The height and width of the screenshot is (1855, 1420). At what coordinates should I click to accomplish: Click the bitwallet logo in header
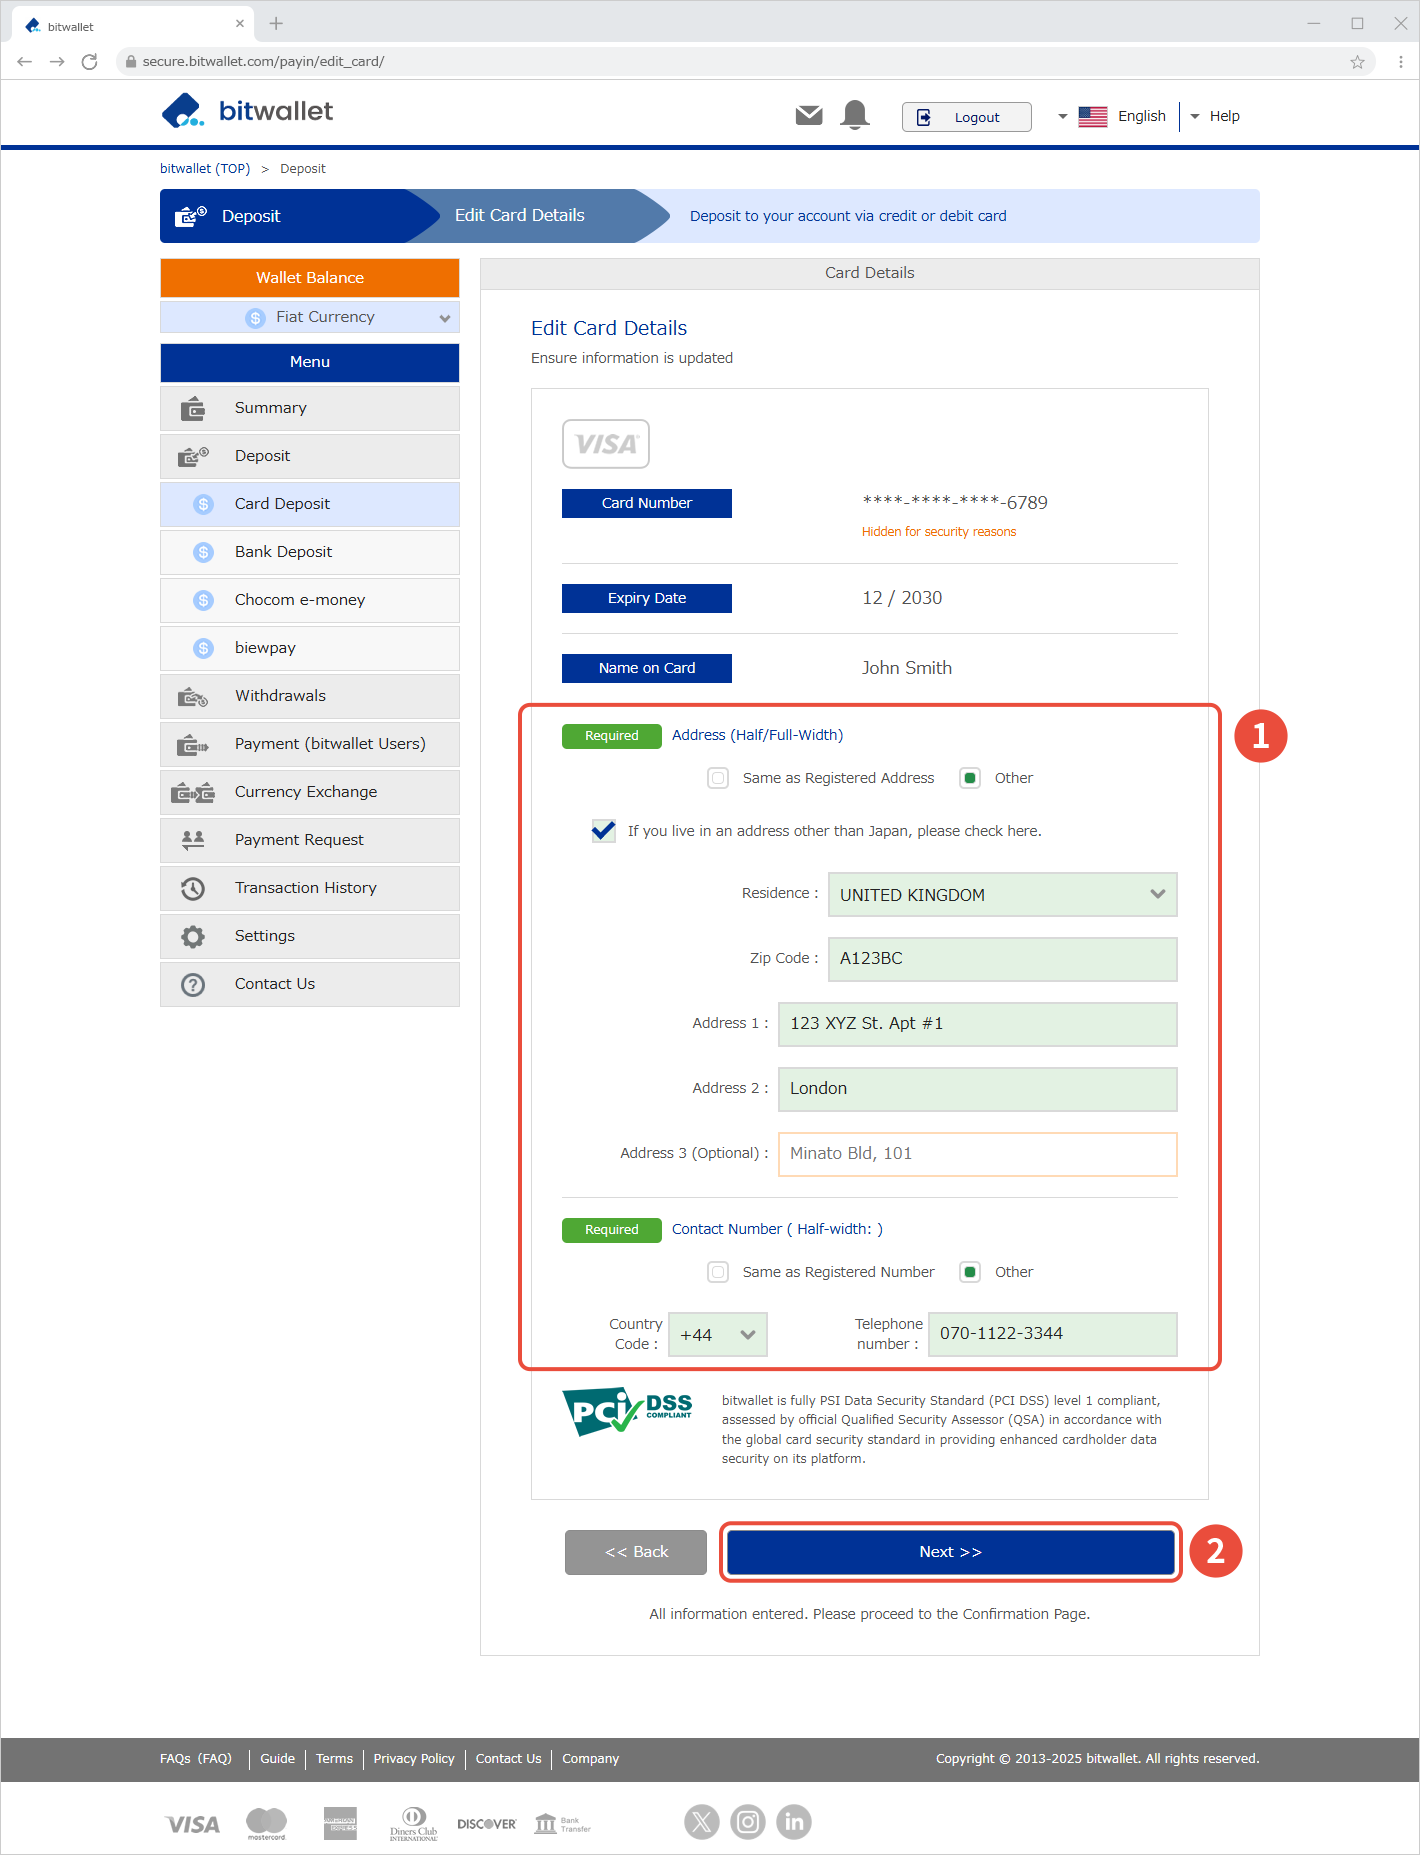click(x=248, y=111)
